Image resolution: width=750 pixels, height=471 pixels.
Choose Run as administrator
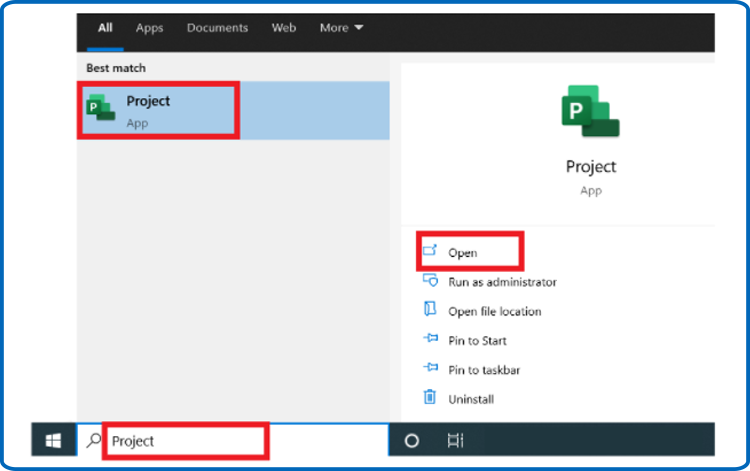(502, 282)
